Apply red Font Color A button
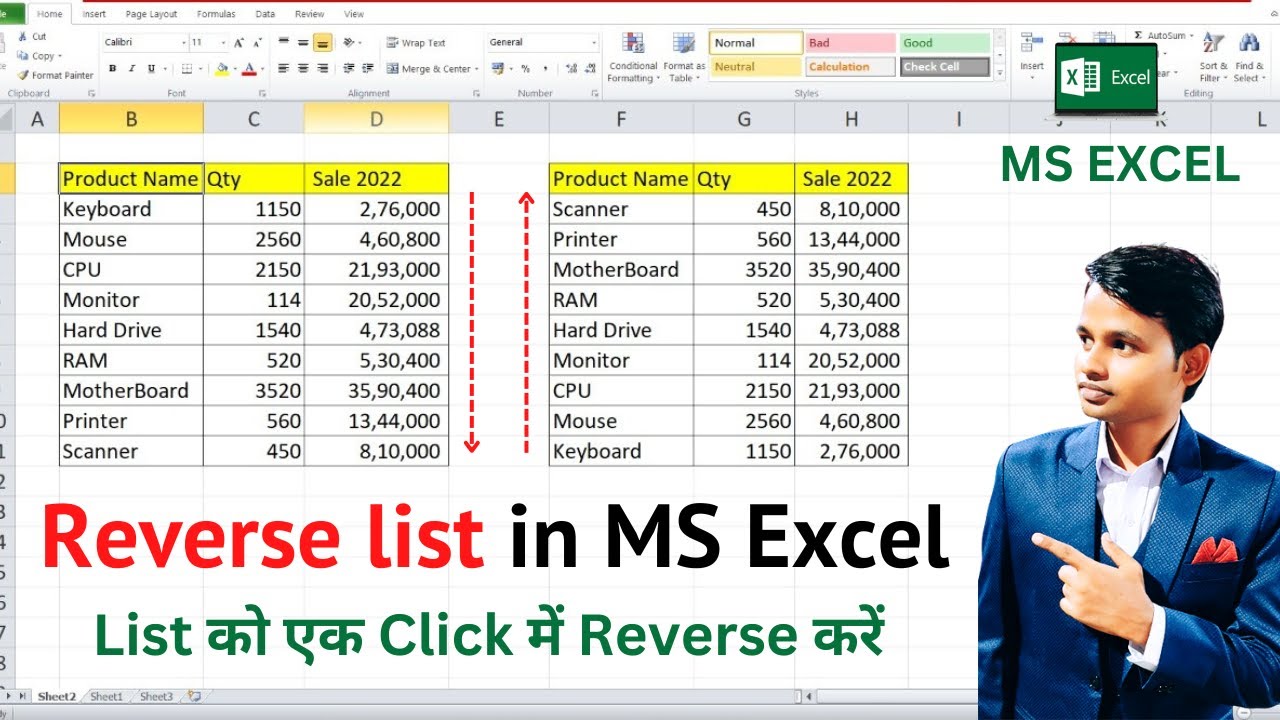The image size is (1280, 720). (x=248, y=69)
